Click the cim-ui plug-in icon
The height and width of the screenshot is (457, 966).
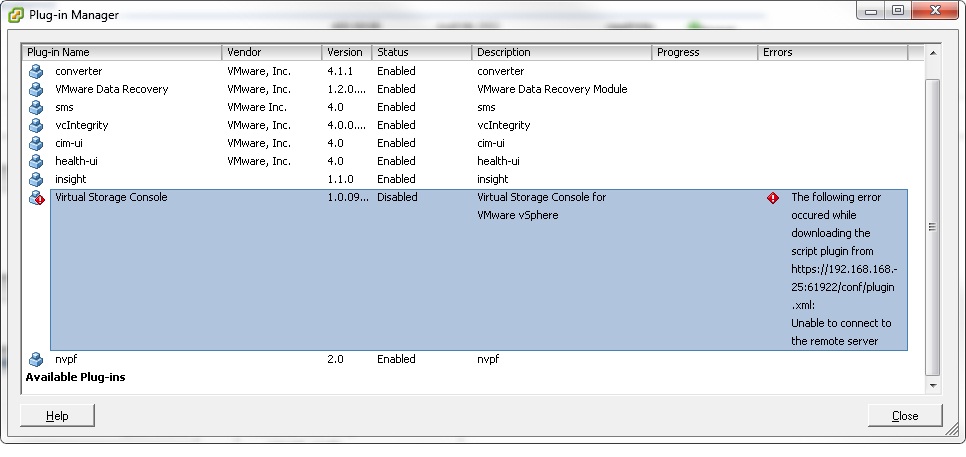[36, 143]
